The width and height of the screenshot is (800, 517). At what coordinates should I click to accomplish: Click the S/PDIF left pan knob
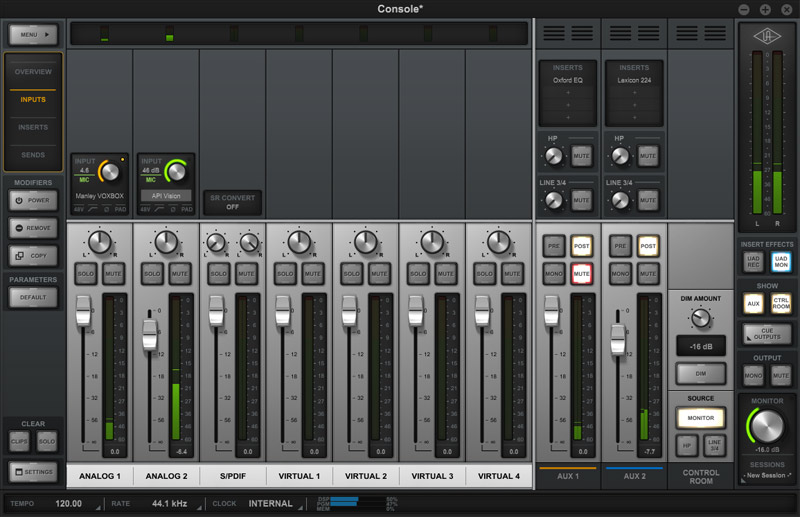coord(216,242)
